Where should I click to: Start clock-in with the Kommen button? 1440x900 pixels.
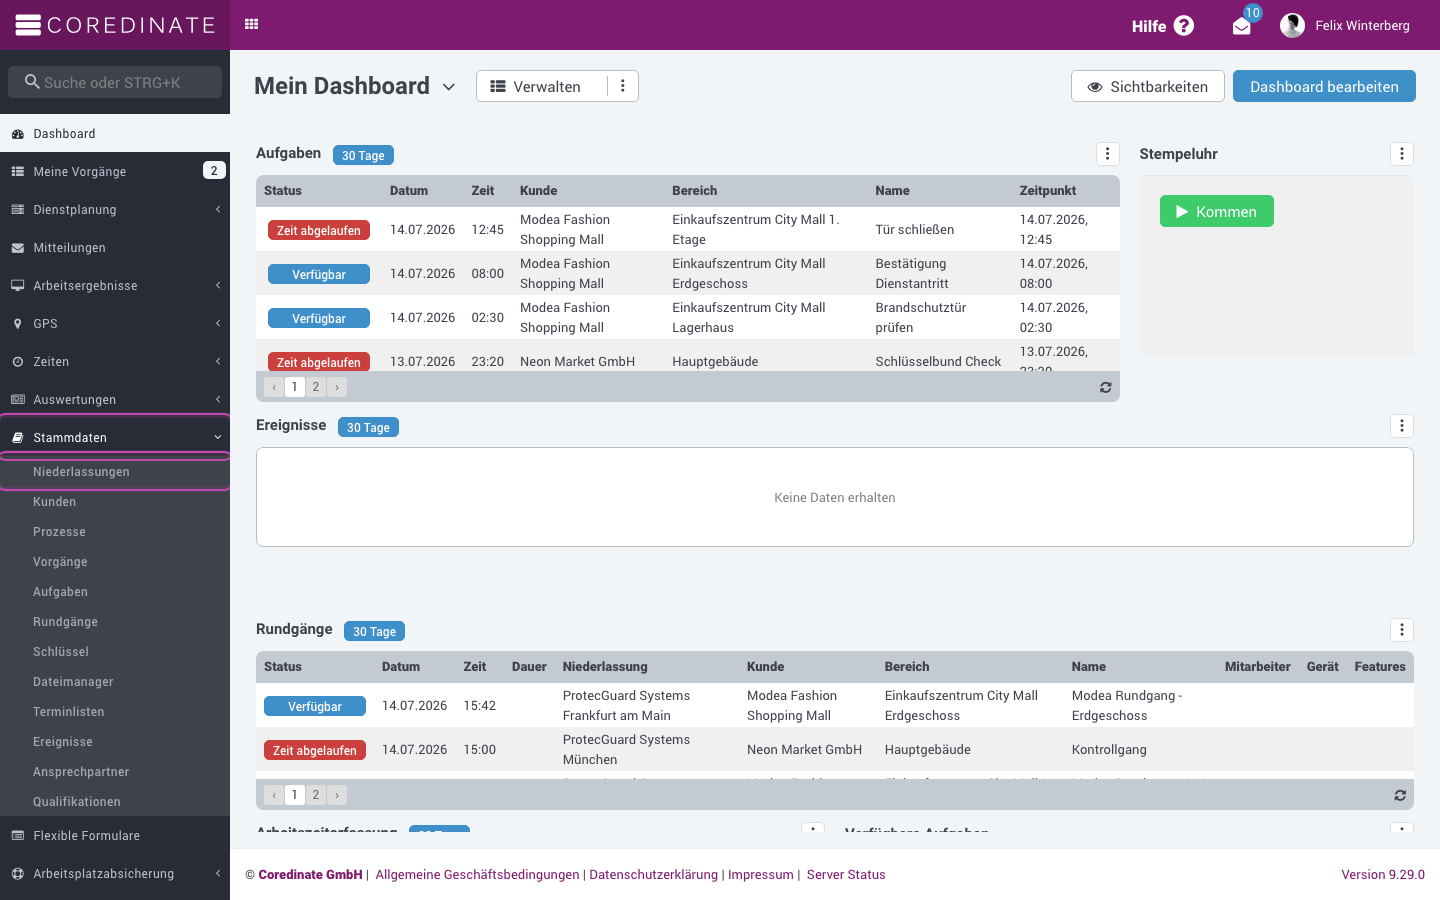pos(1217,211)
